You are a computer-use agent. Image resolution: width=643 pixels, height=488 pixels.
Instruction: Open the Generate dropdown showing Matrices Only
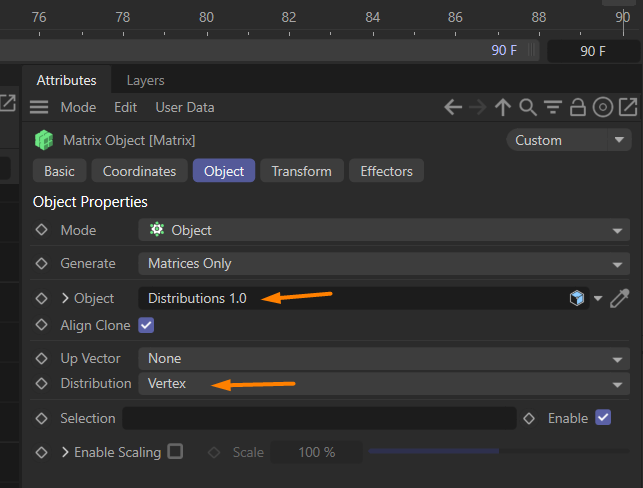[384, 264]
